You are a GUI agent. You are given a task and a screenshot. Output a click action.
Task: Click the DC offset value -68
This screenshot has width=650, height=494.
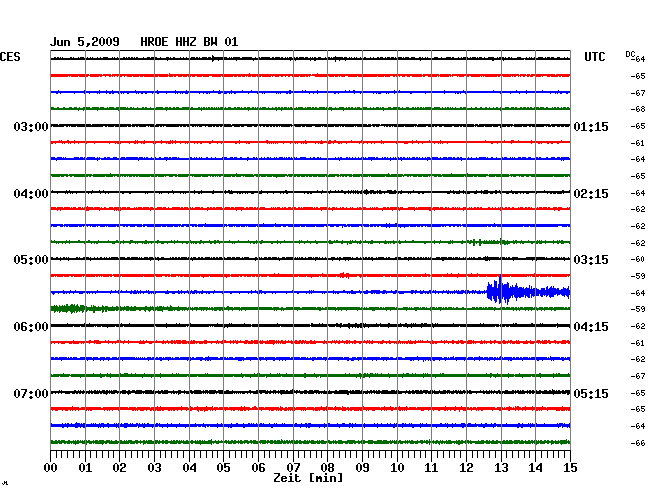[x=638, y=109]
